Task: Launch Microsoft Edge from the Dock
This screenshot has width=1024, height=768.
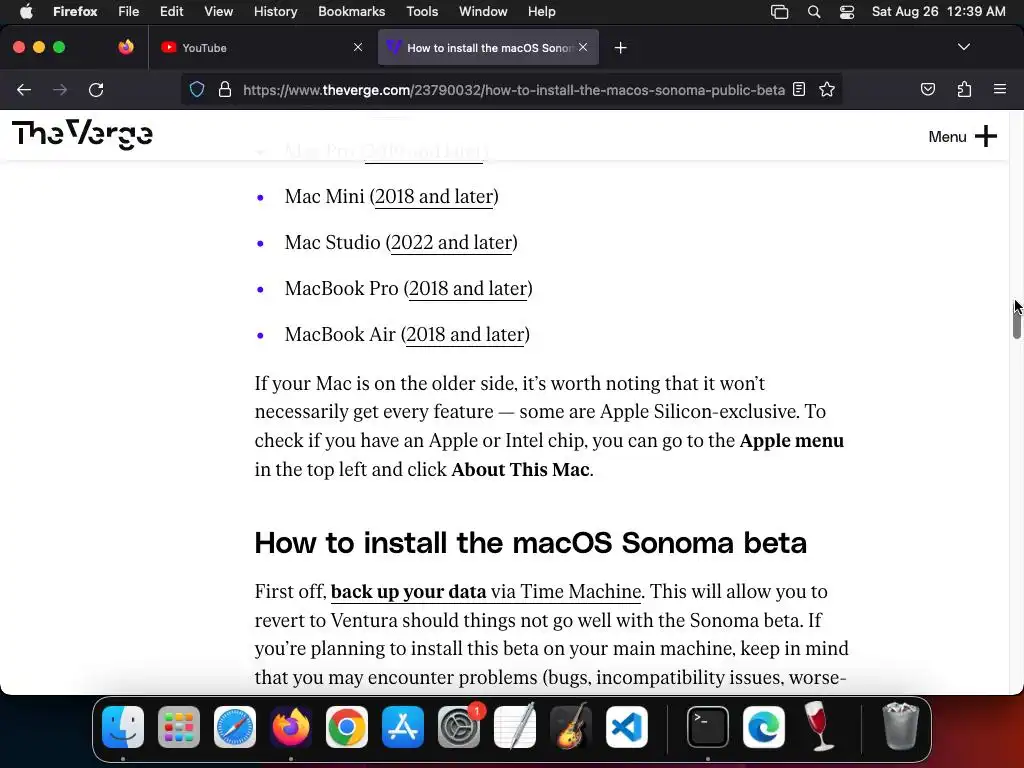Action: point(764,727)
